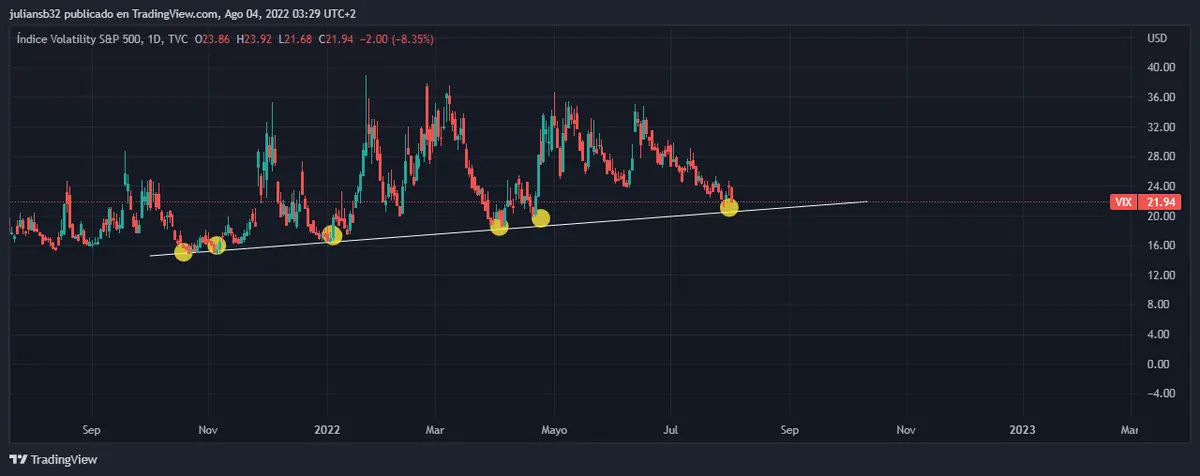Click the red VIX symbol tag
This screenshot has width=1200, height=476.
(x=1124, y=202)
